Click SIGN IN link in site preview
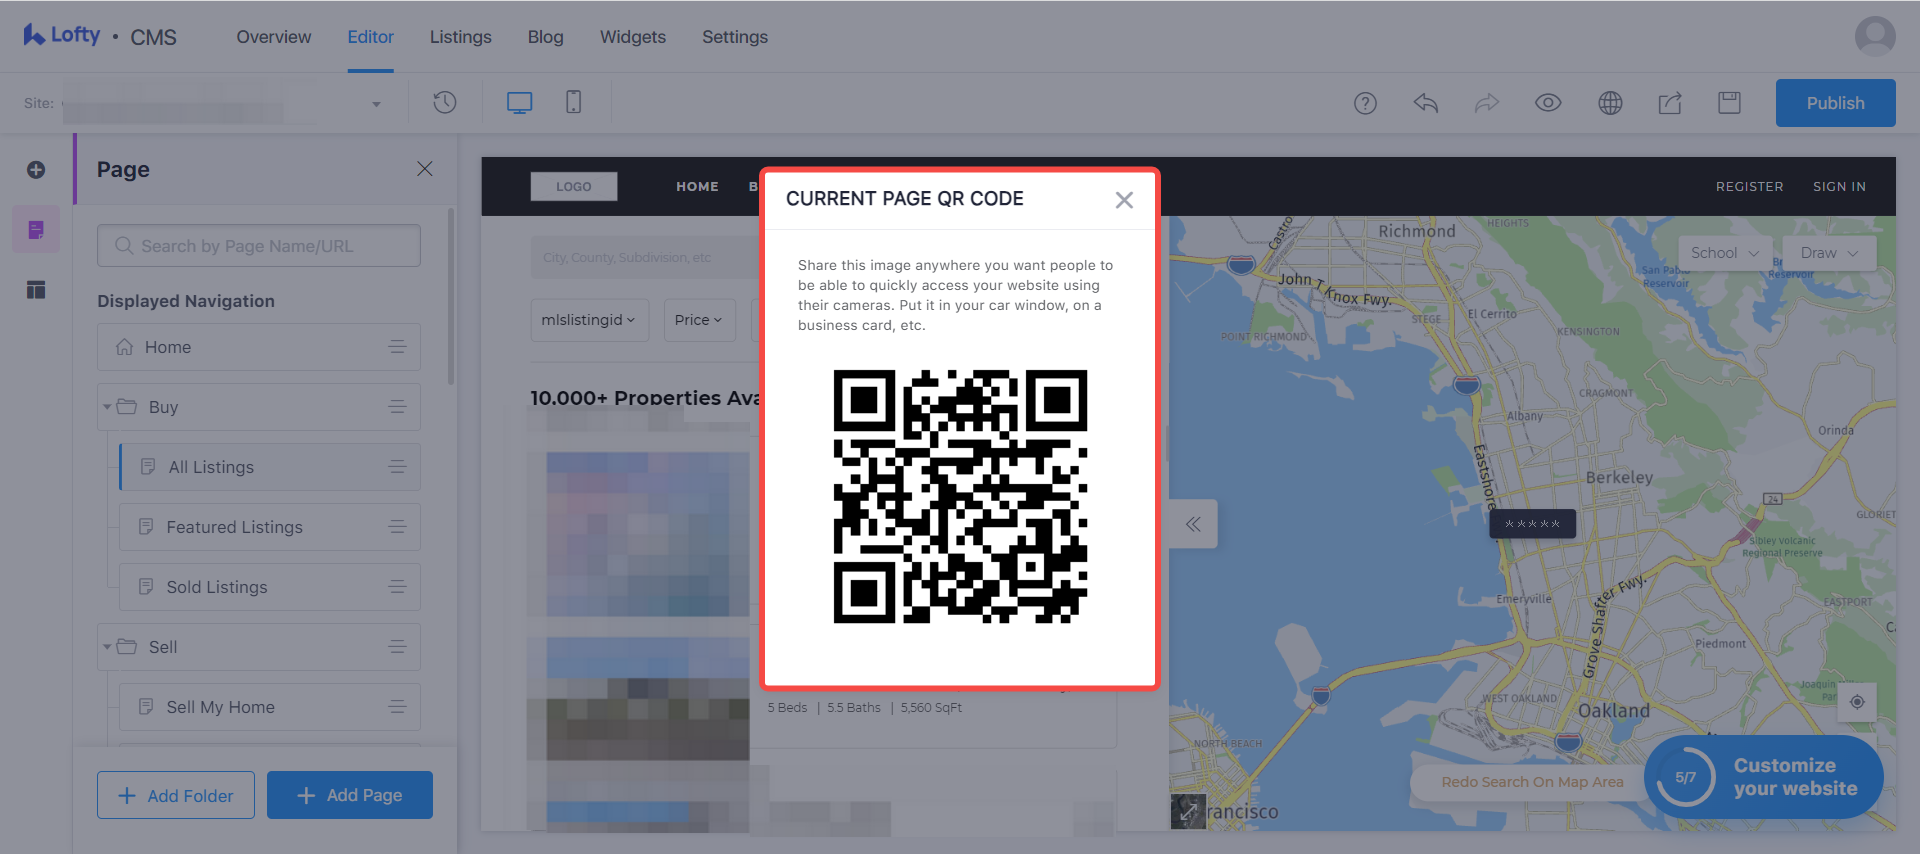 click(1839, 187)
